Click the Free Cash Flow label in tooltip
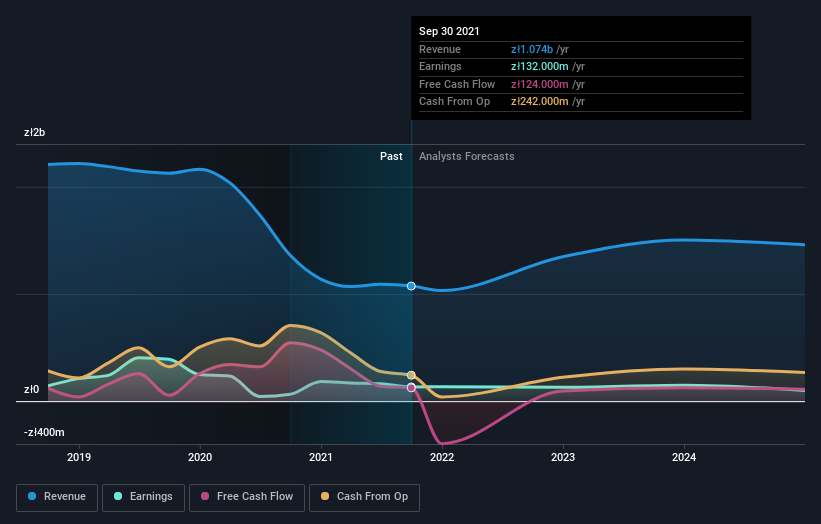This screenshot has height=524, width=821. click(x=457, y=84)
